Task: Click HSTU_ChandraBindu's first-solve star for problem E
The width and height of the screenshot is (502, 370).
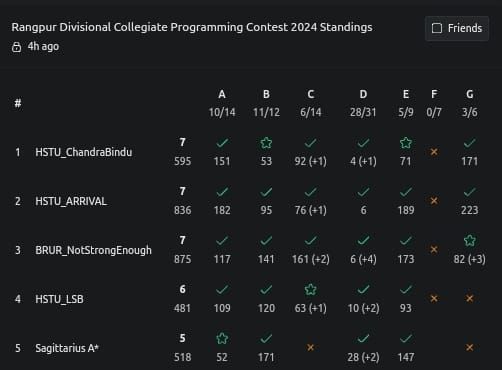Action: (x=406, y=143)
